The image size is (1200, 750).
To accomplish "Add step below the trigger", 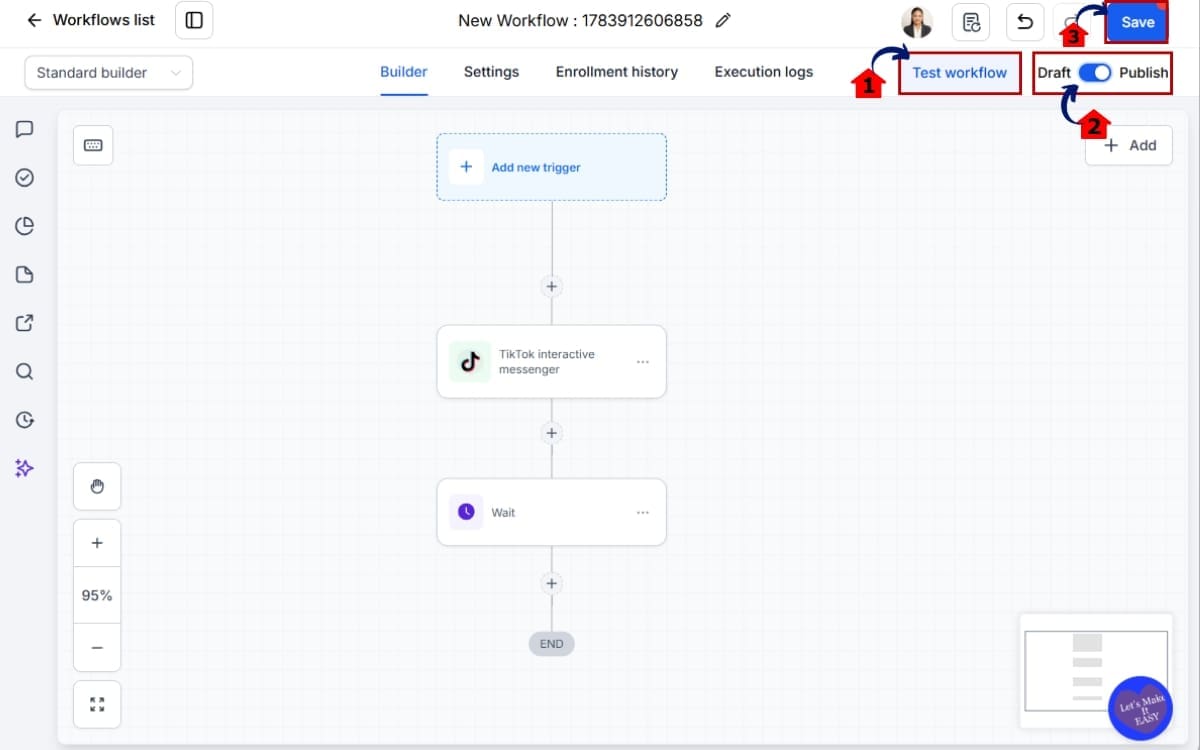I will click(x=551, y=286).
